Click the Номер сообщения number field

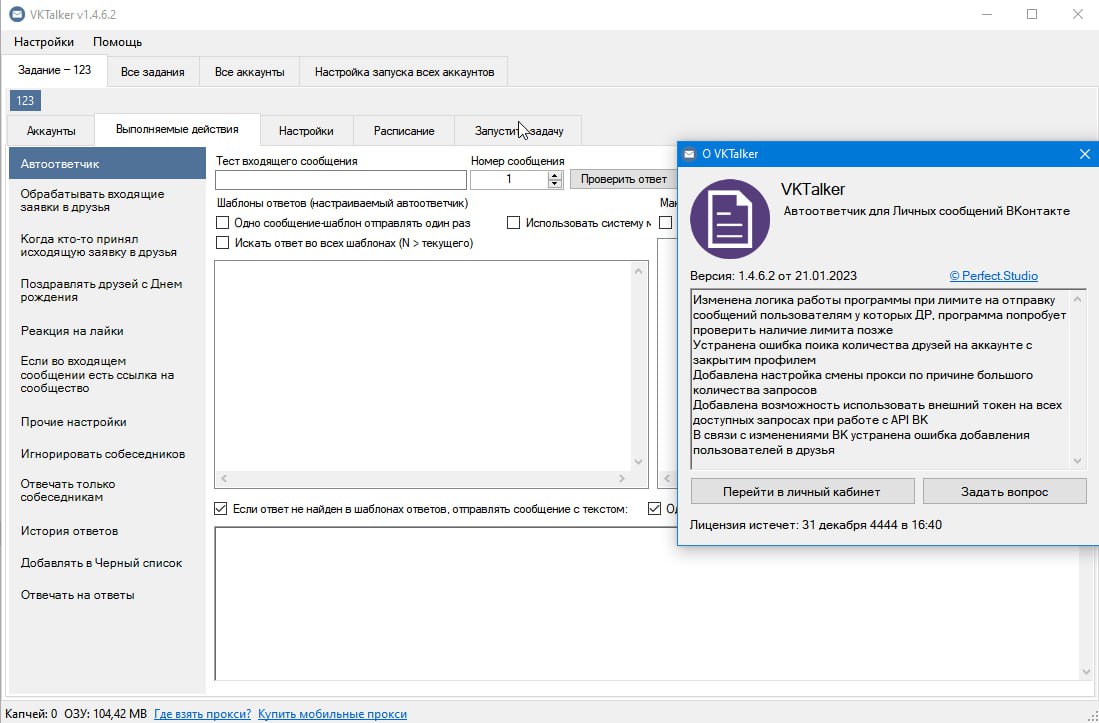509,180
